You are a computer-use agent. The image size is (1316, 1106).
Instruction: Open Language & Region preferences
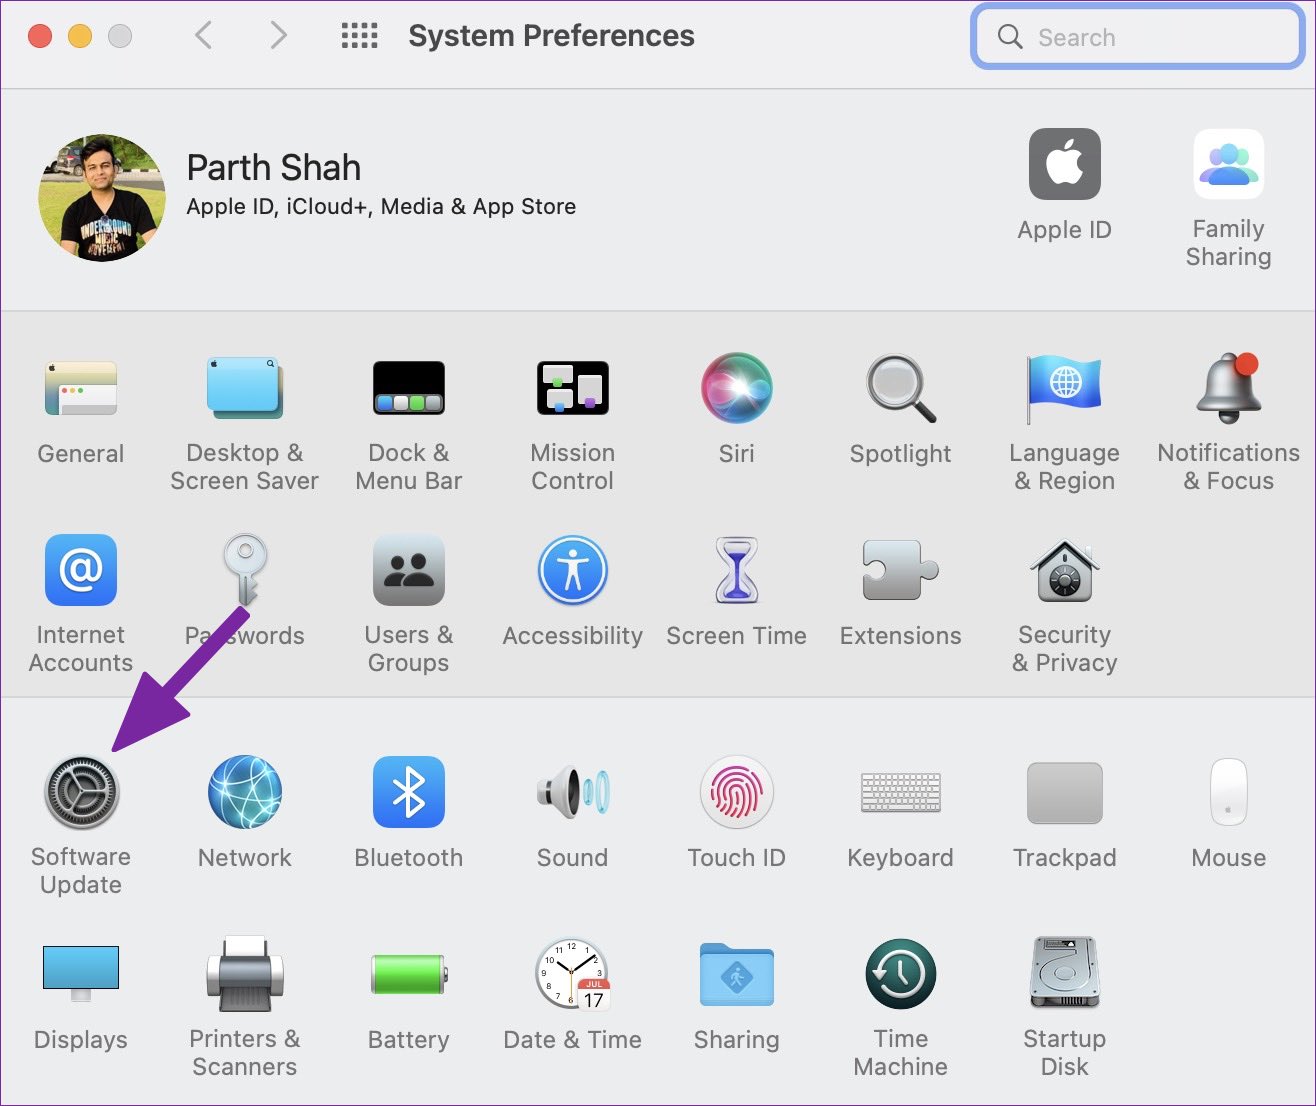click(x=1065, y=388)
